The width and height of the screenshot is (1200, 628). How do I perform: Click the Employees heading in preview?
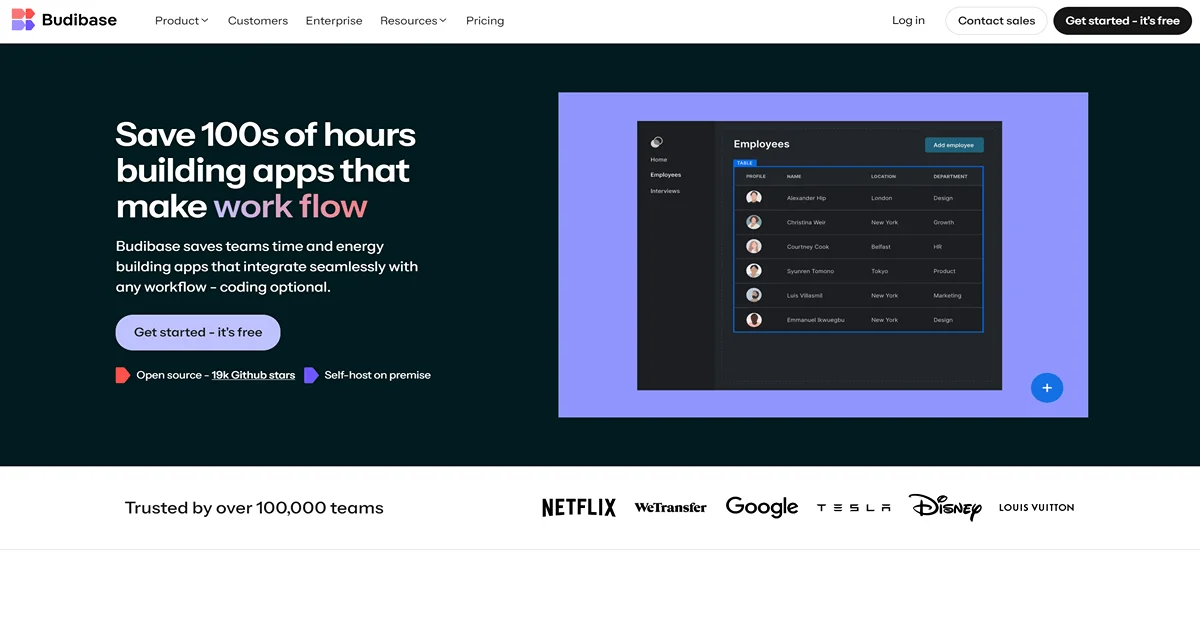761,144
